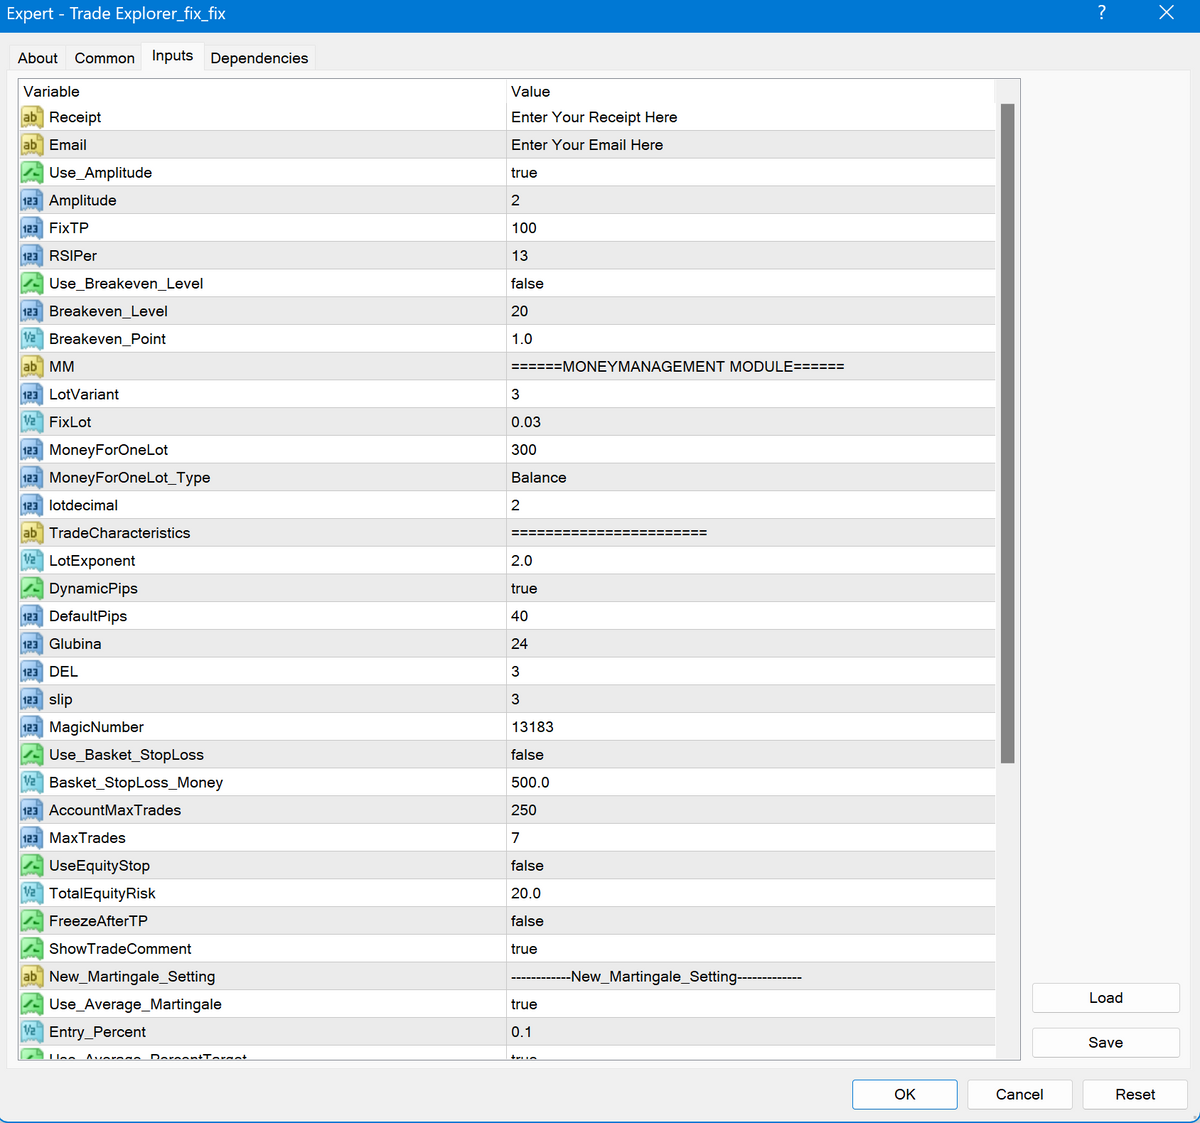The width and height of the screenshot is (1200, 1123).
Task: Click the boolean icon next to Use_Amplitude
Action: pos(31,173)
